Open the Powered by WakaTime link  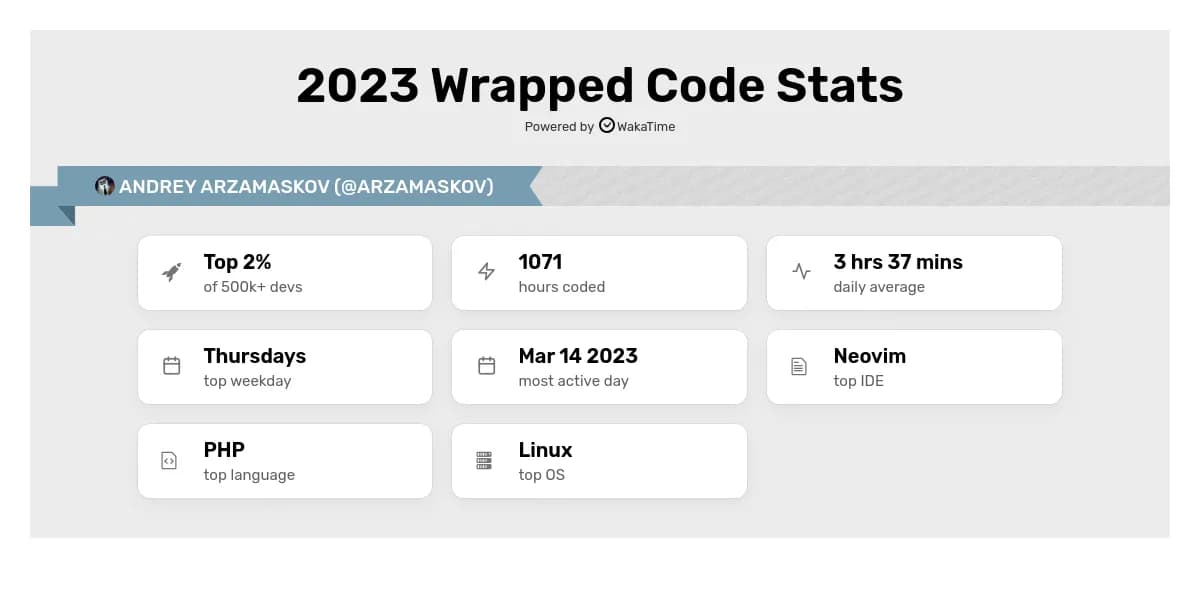(600, 127)
